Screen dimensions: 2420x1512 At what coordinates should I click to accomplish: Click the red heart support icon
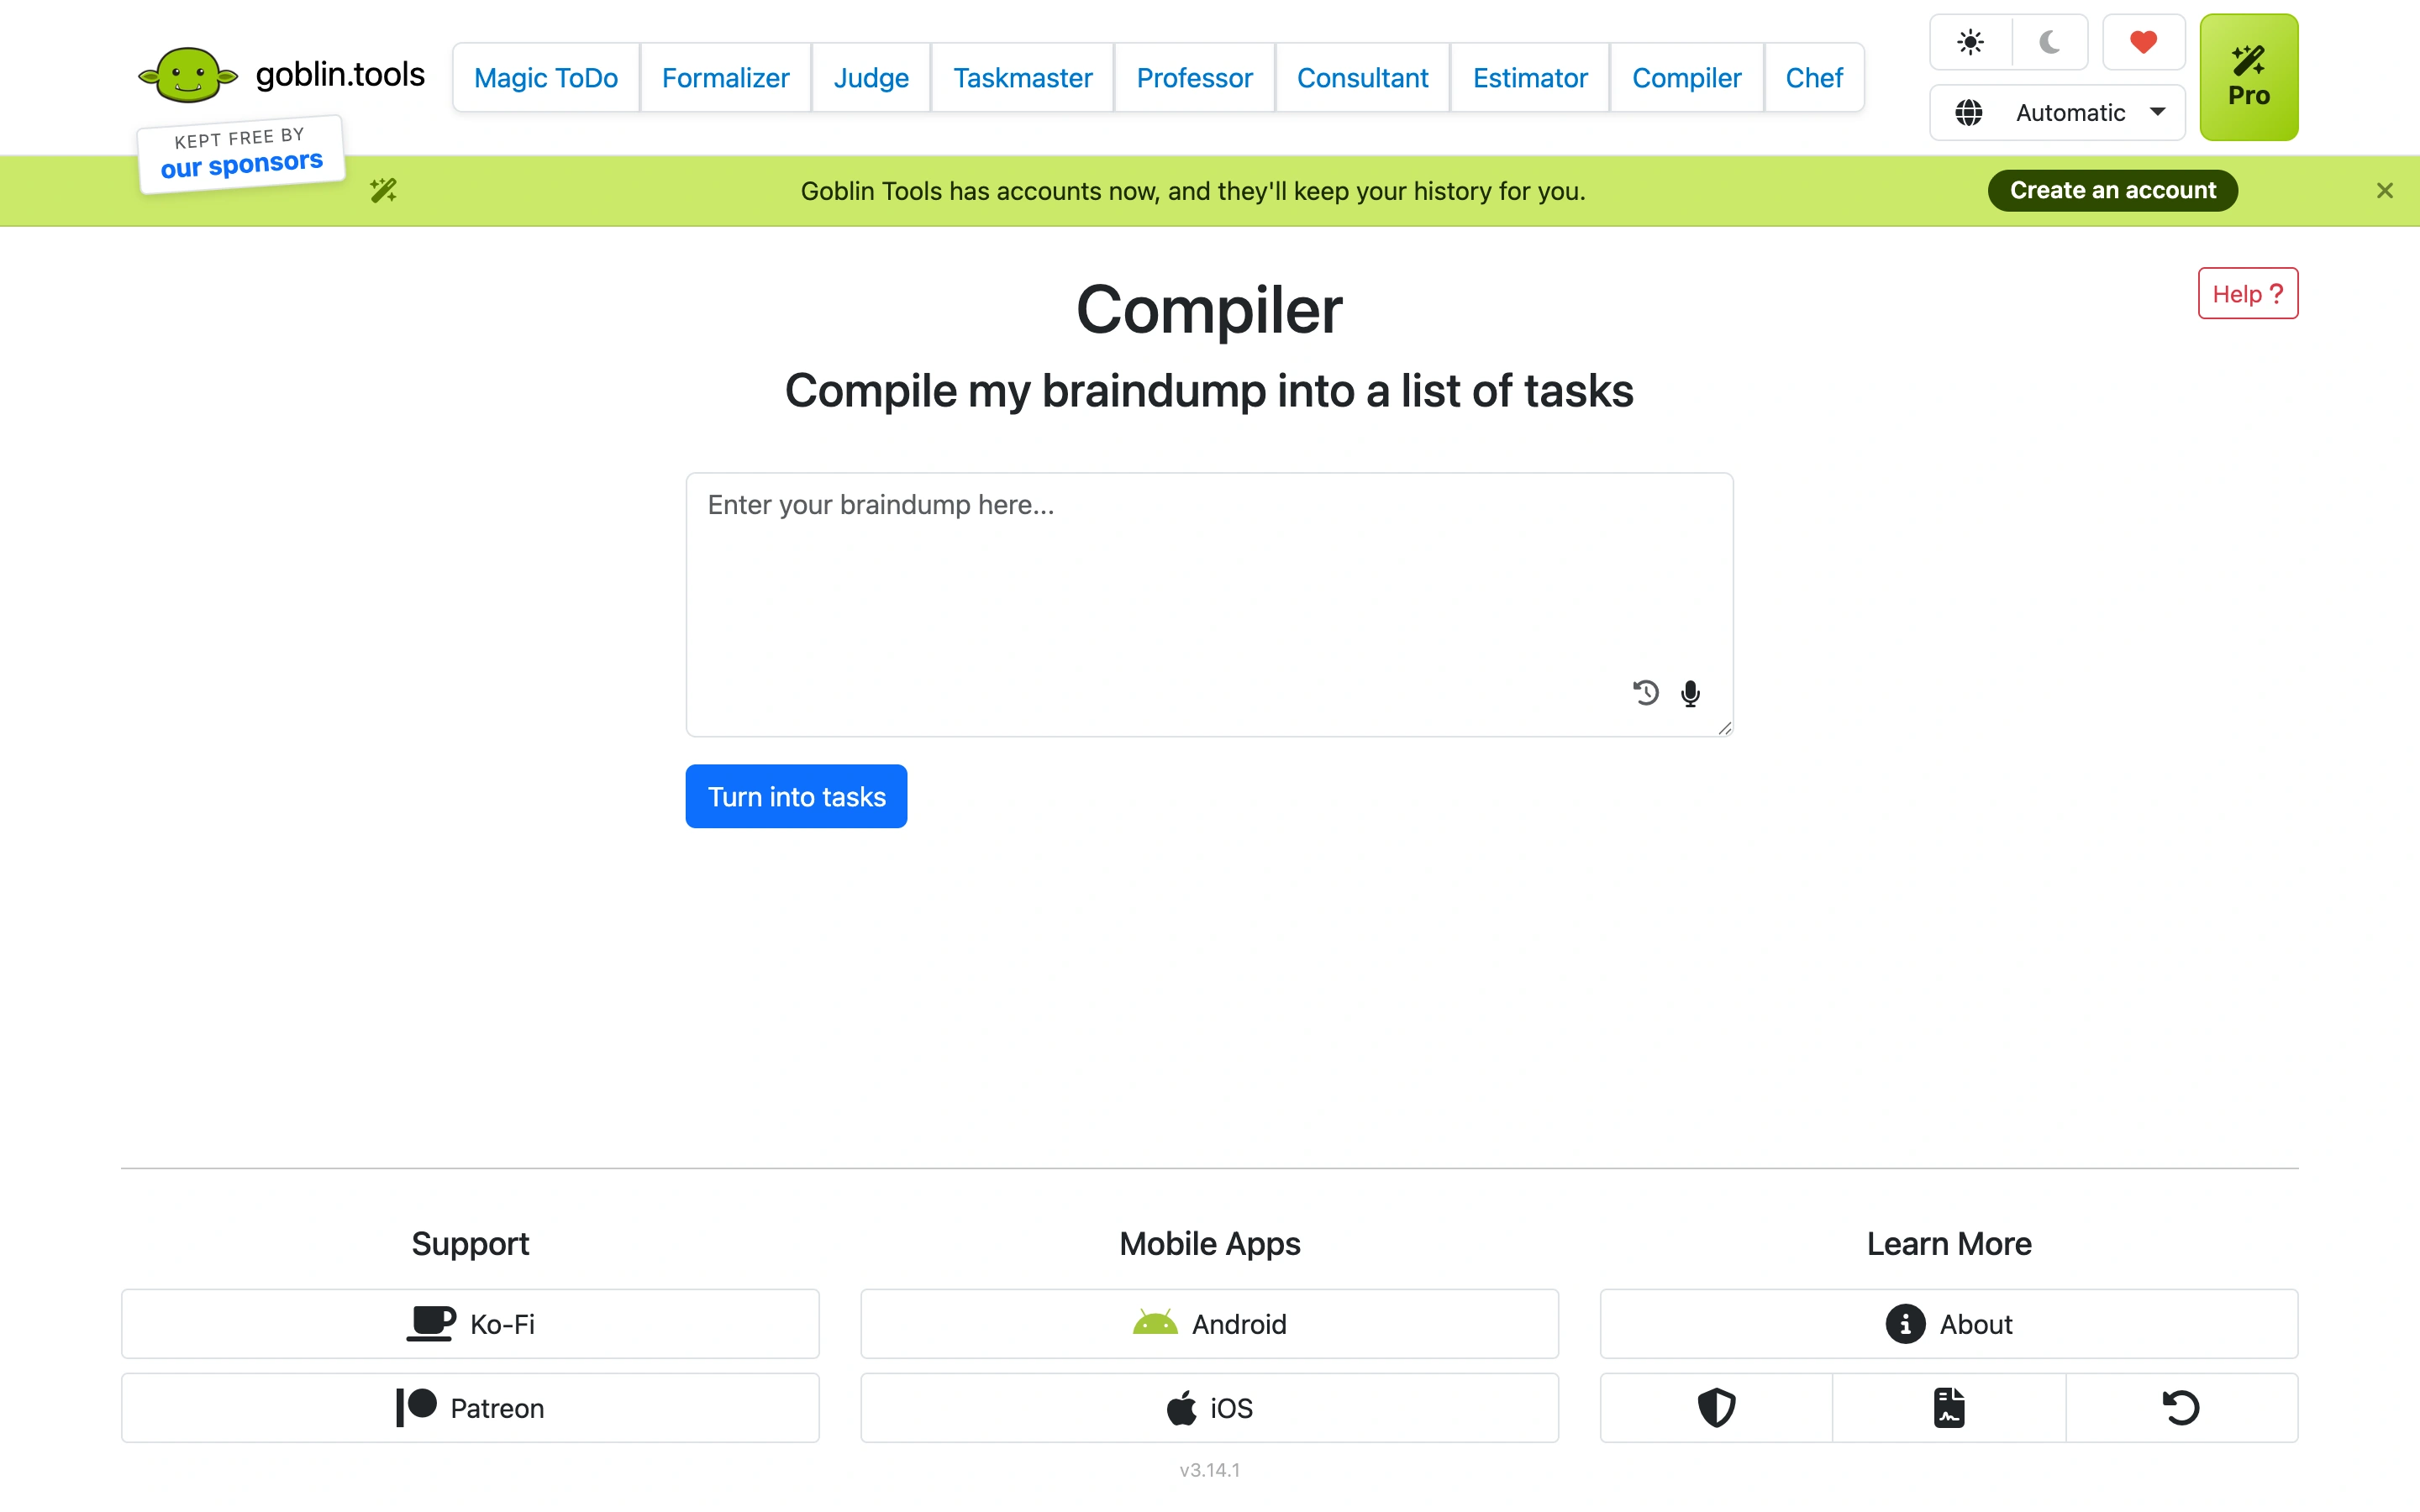[2143, 42]
